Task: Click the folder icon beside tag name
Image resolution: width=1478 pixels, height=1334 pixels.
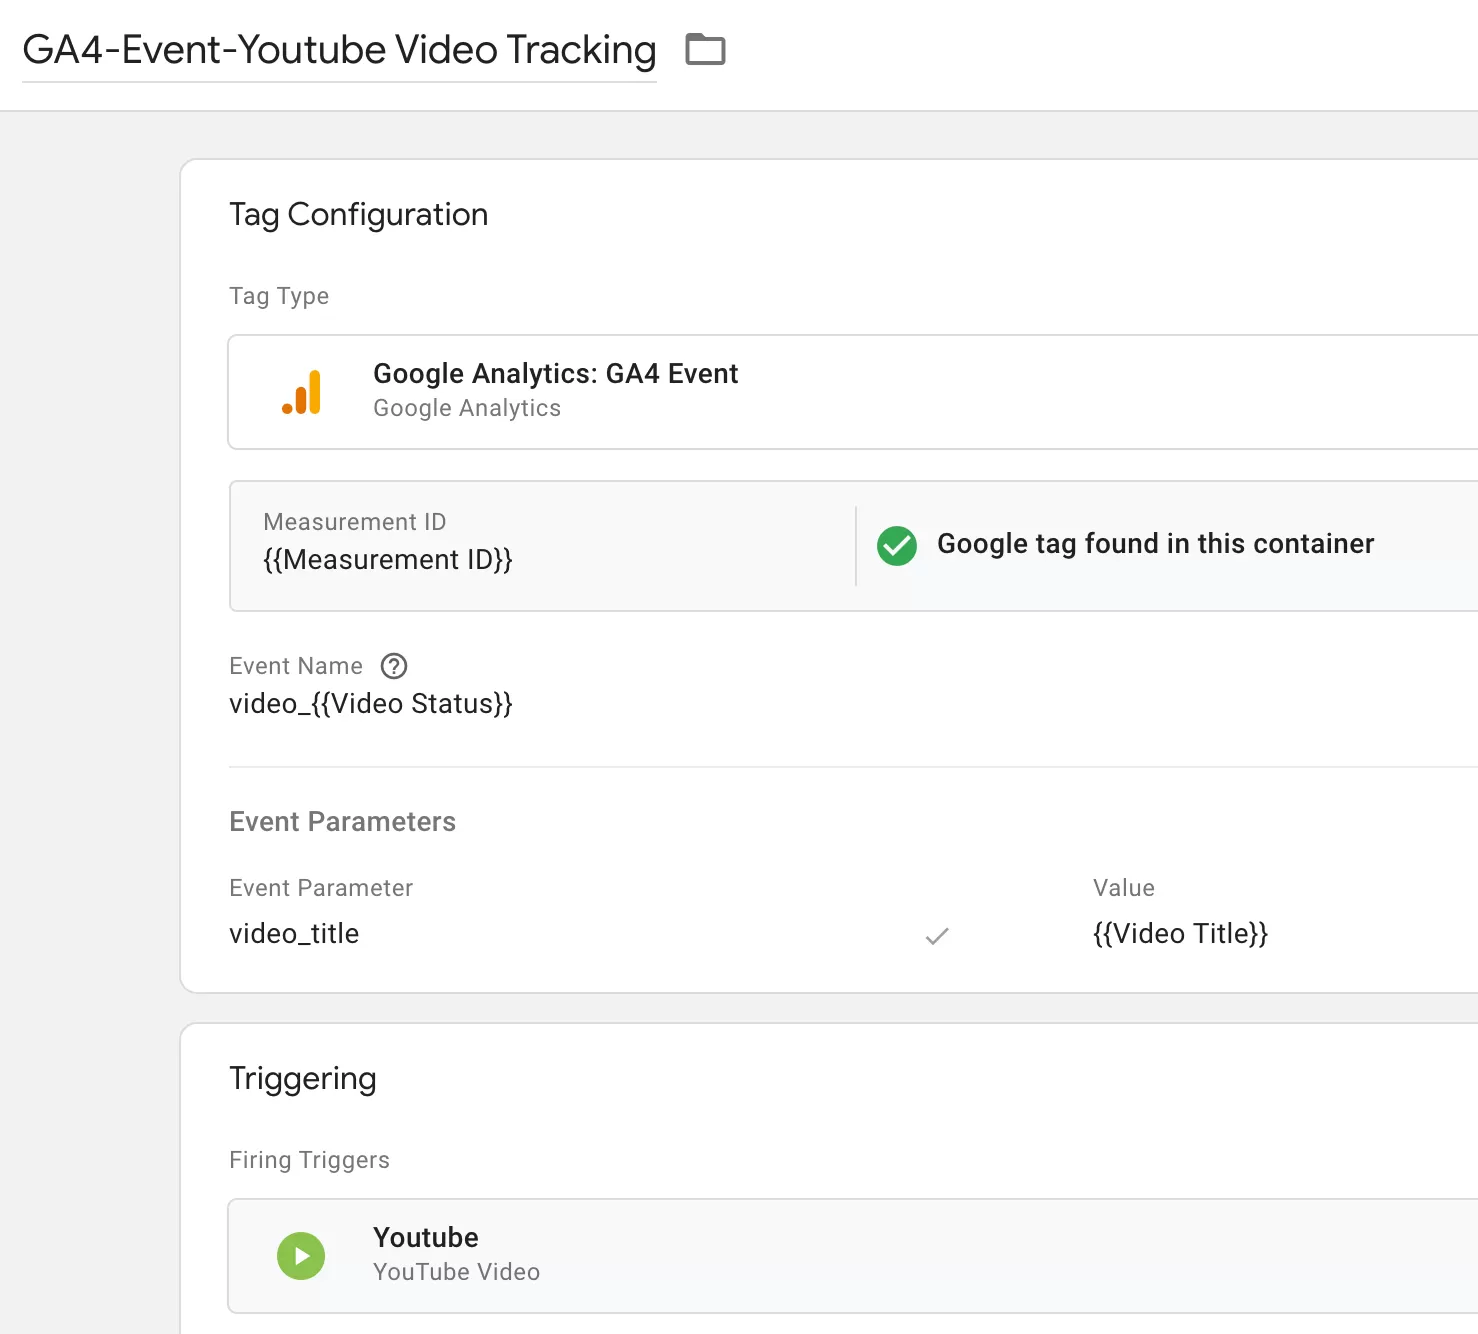Action: click(x=705, y=49)
